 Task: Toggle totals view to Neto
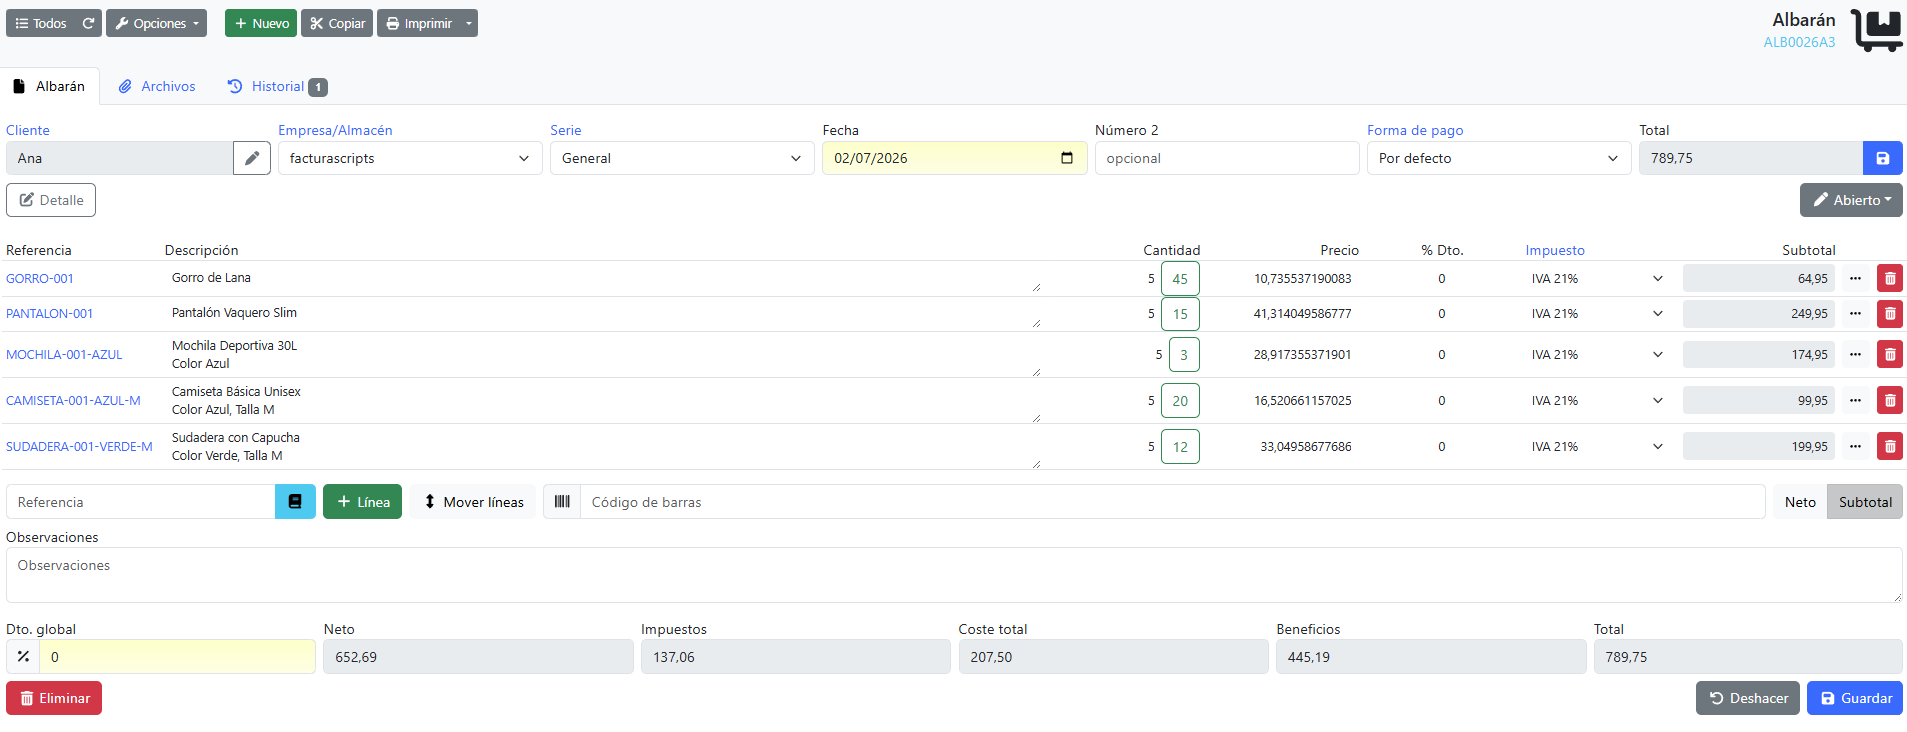pyautogui.click(x=1800, y=502)
